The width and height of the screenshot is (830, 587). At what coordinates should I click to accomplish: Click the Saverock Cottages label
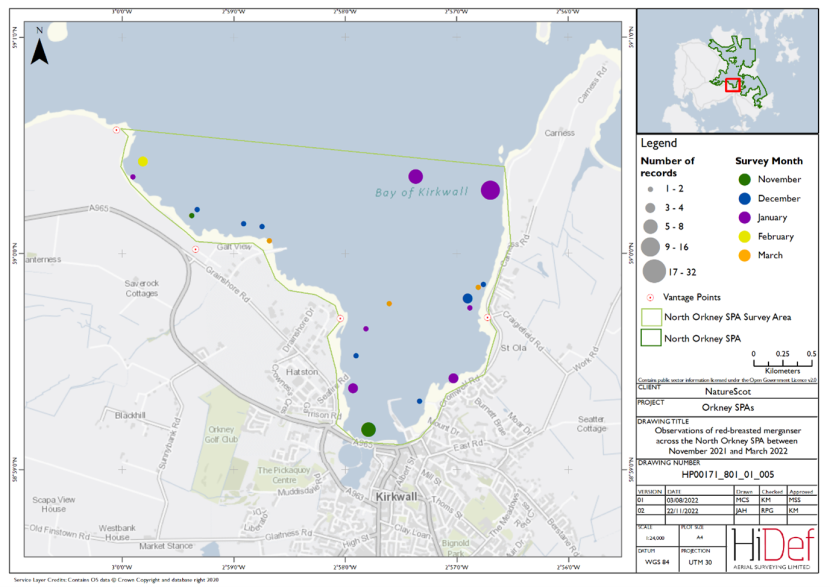141,288
